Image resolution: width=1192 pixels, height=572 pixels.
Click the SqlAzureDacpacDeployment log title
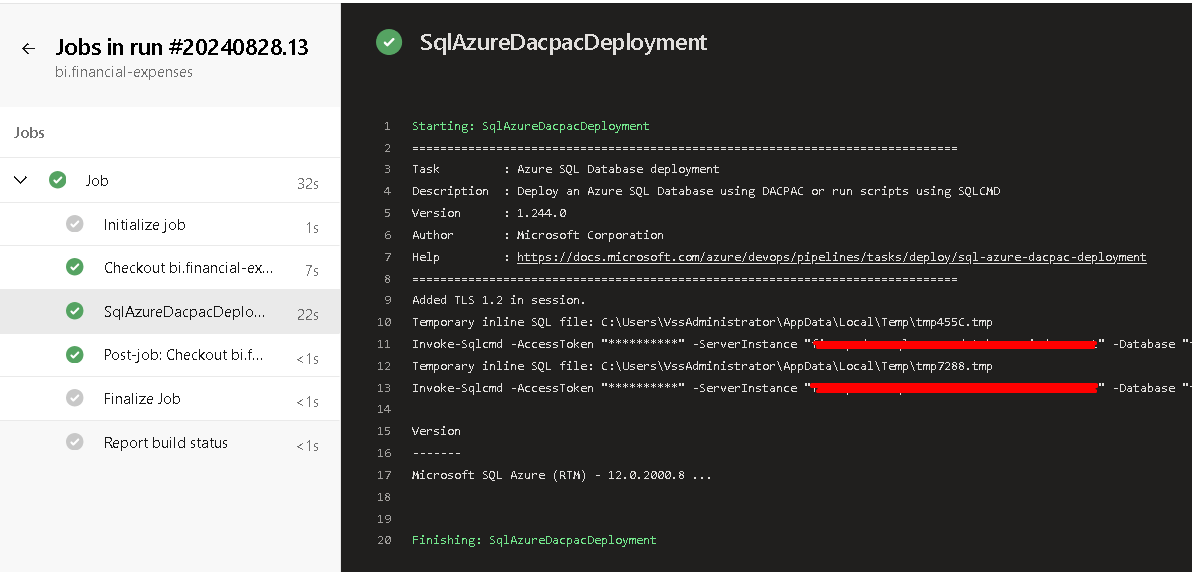pos(563,42)
